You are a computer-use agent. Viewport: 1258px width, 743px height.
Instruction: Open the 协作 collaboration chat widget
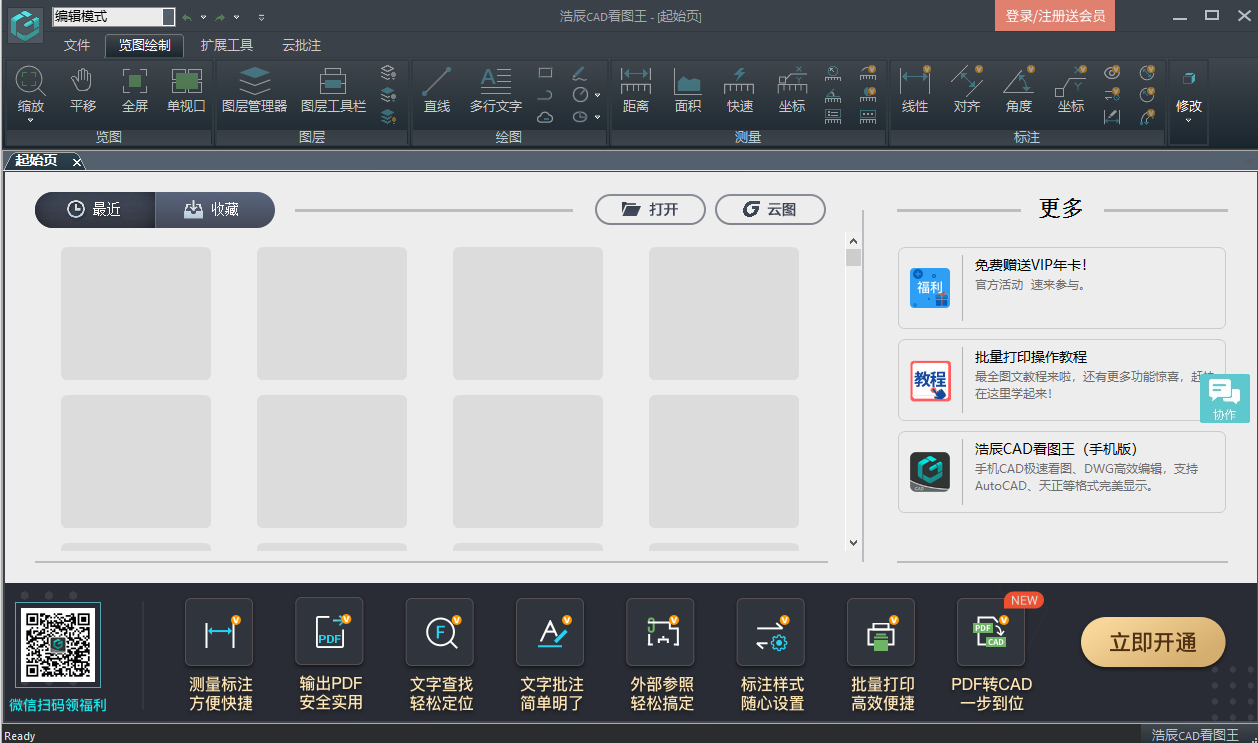1225,398
